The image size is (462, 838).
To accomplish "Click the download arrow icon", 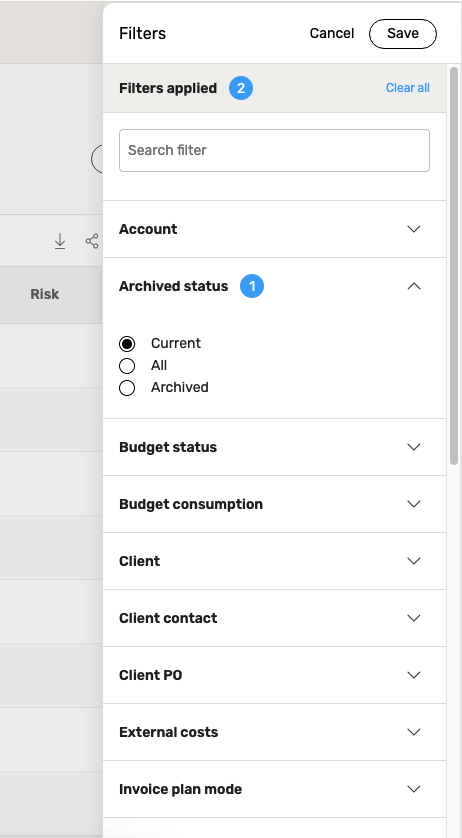I will click(x=60, y=241).
